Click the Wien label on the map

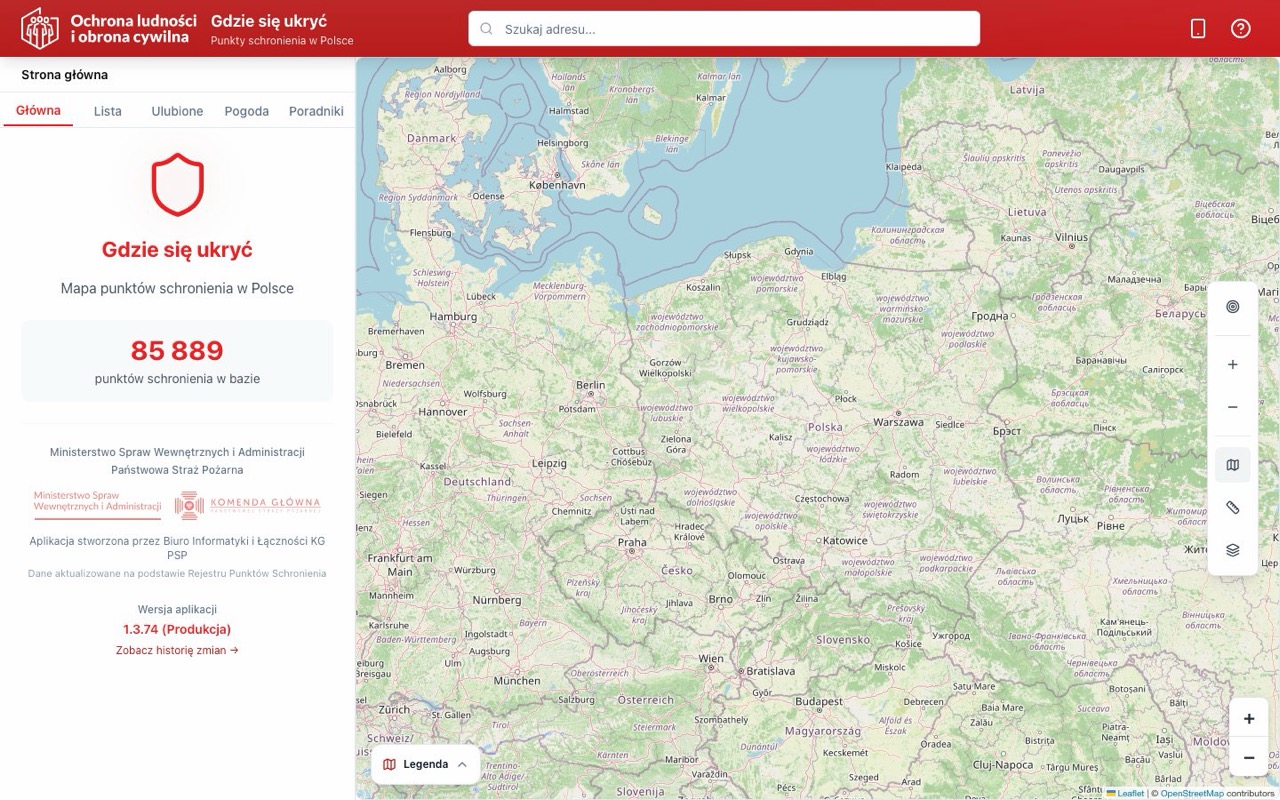pyautogui.click(x=711, y=659)
